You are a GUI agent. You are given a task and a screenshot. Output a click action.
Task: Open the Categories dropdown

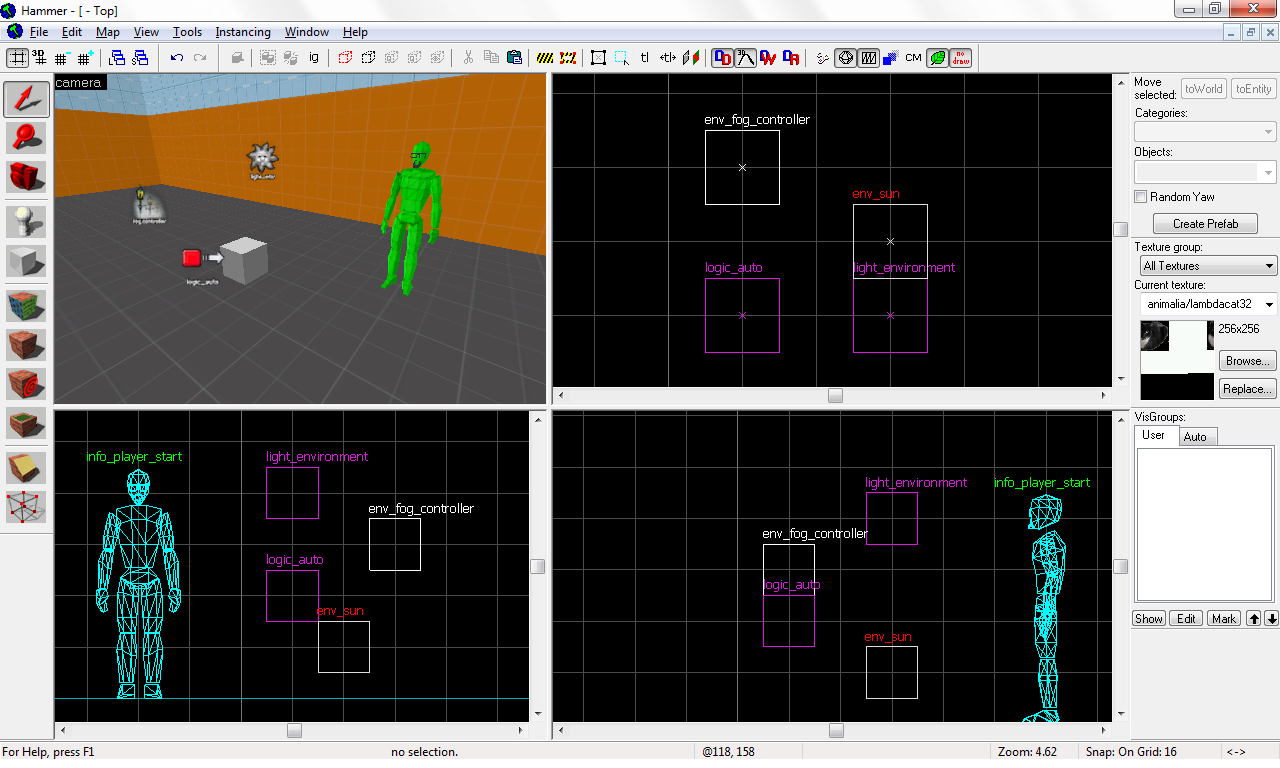pos(1205,131)
